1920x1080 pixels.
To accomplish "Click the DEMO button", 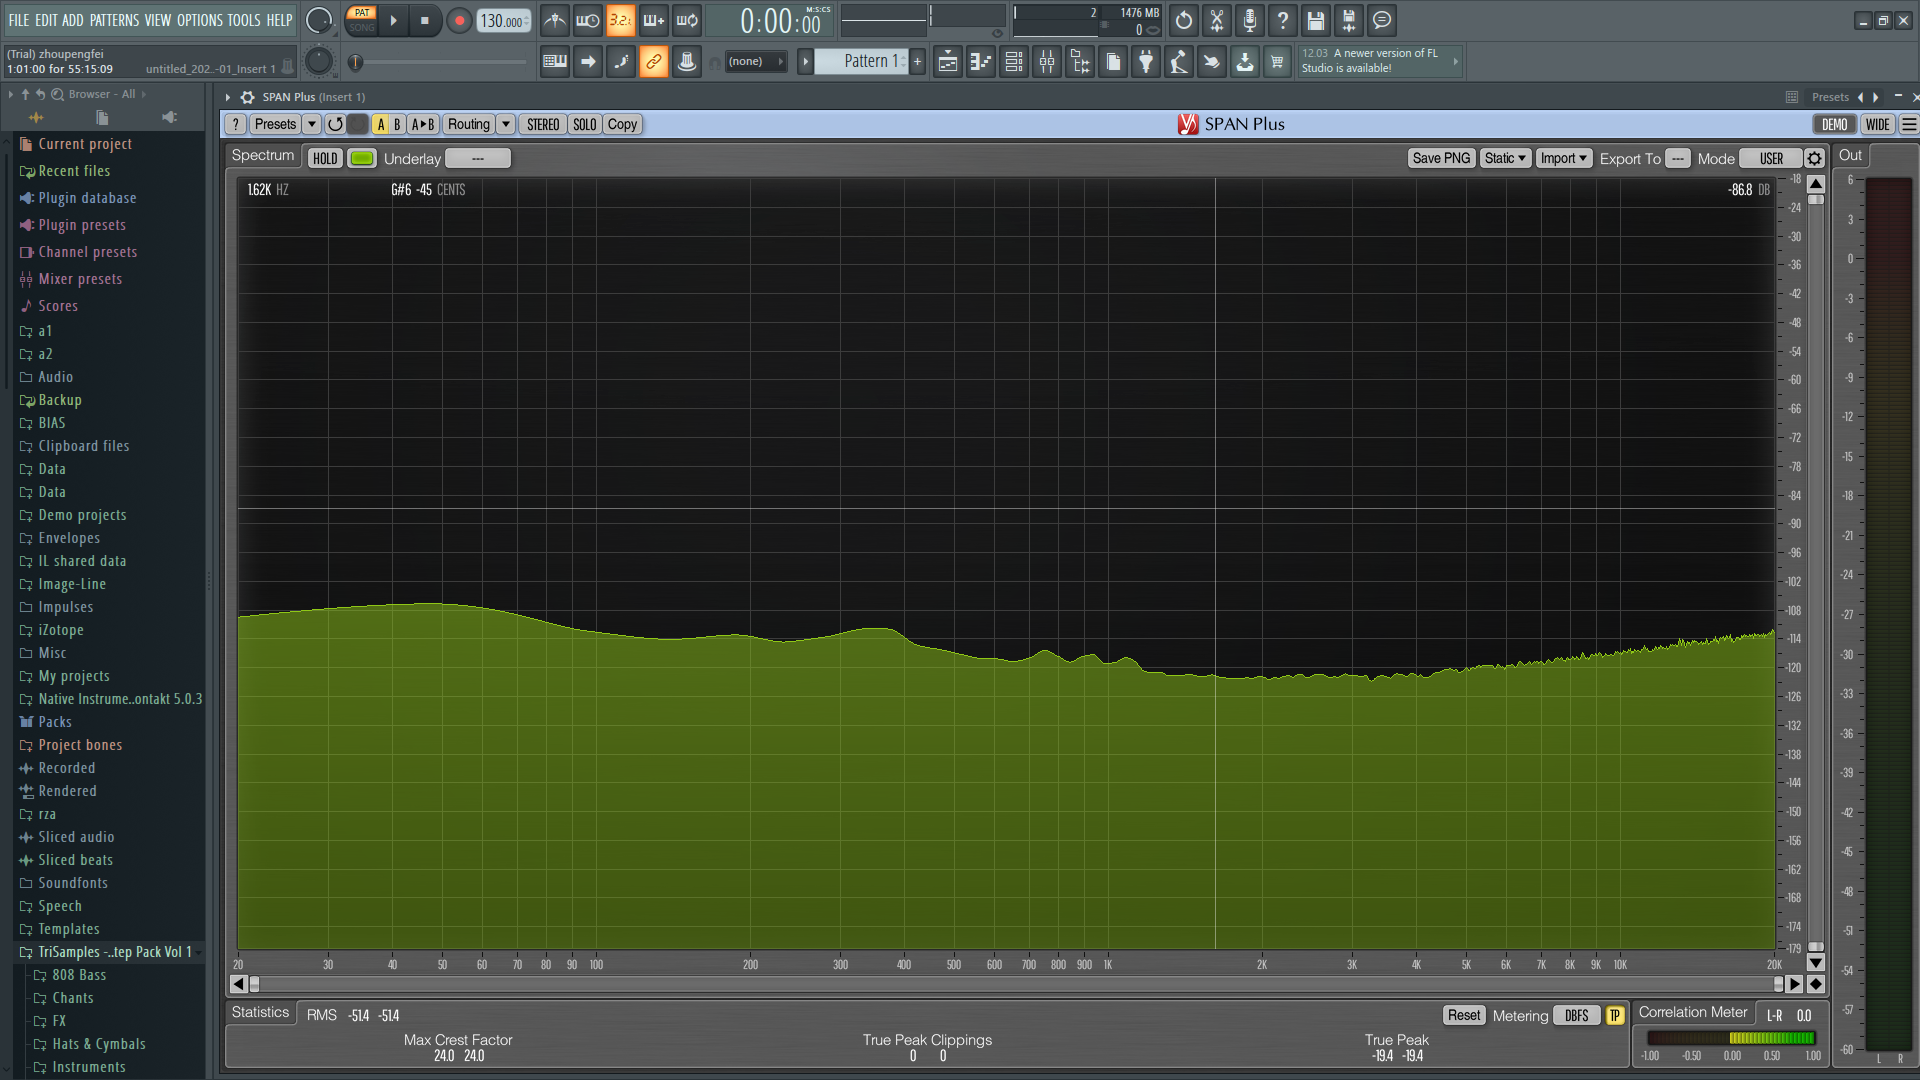I will point(1835,124).
